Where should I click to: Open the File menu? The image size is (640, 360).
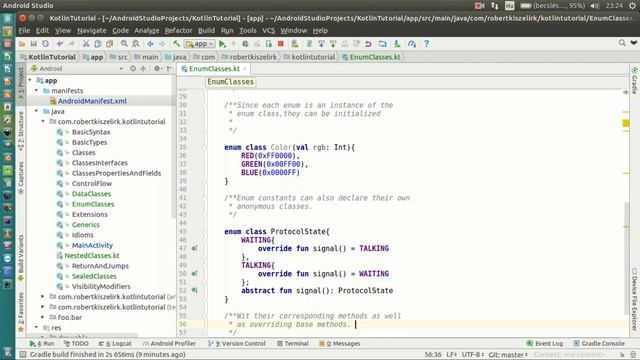pos(24,31)
